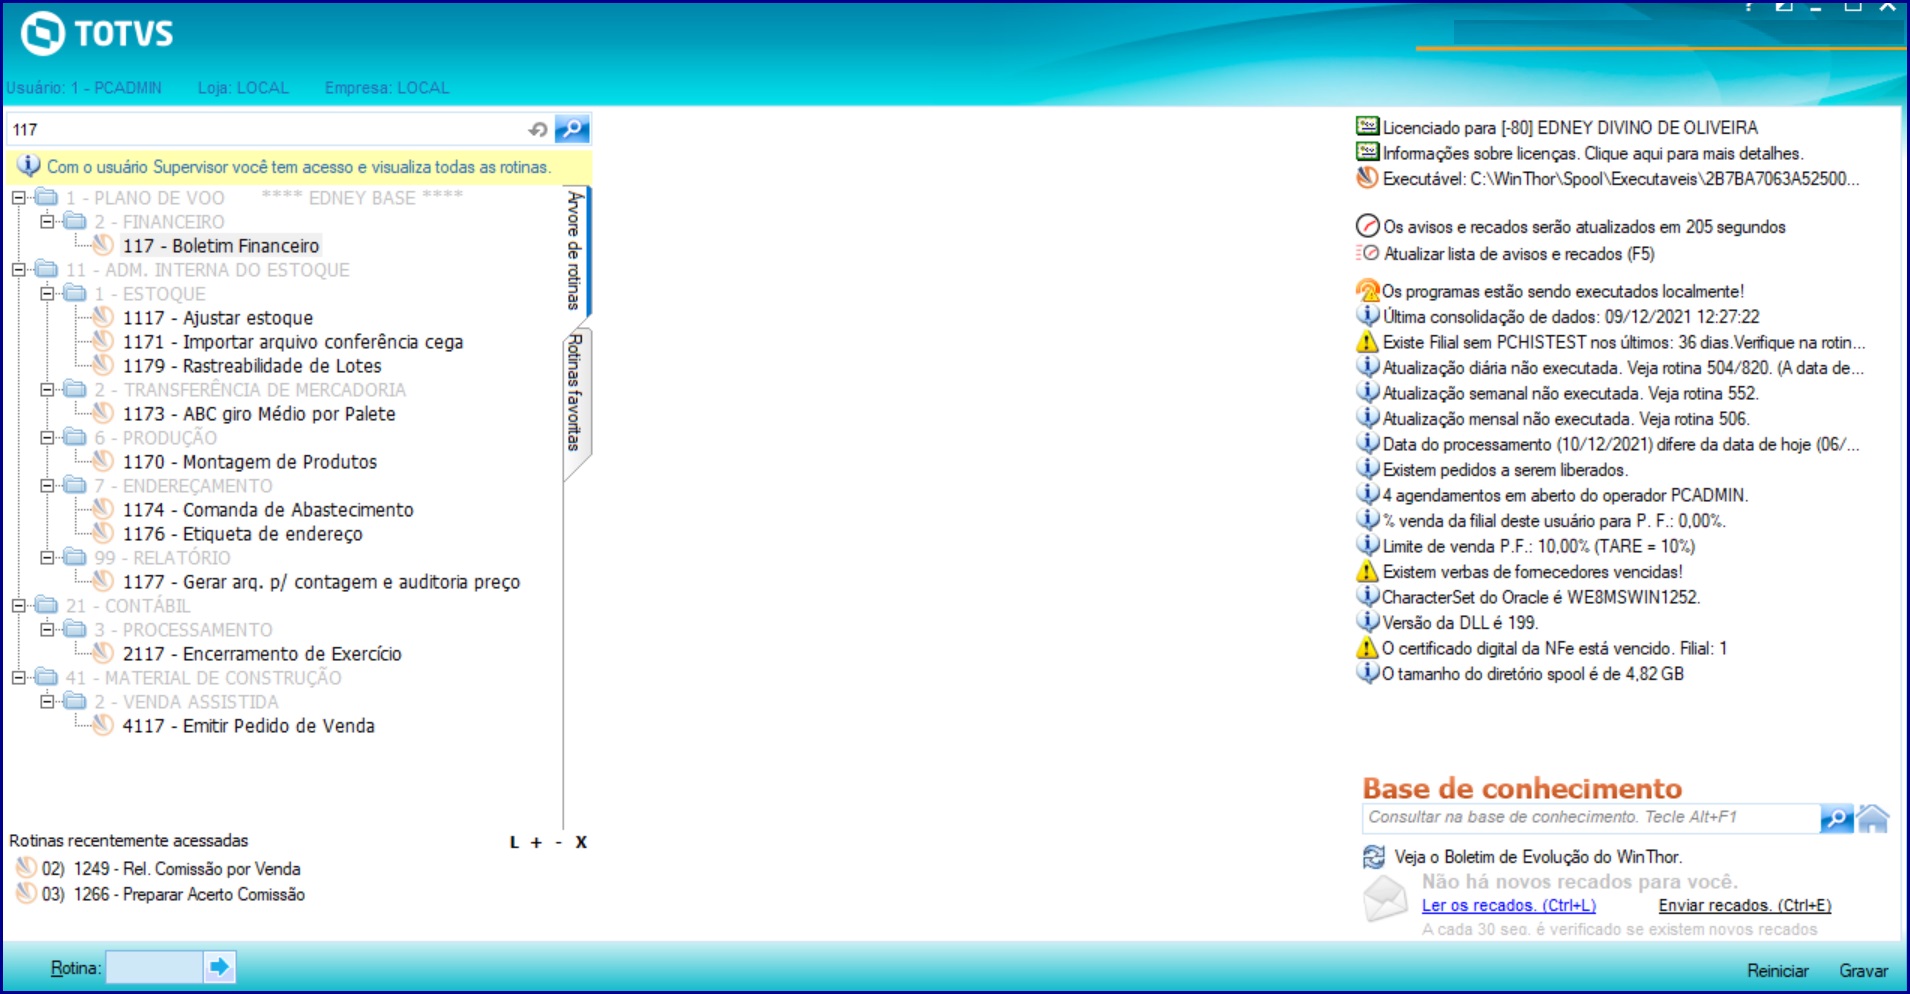Click the X button in recent routines
The height and width of the screenshot is (994, 1910).
(x=581, y=842)
